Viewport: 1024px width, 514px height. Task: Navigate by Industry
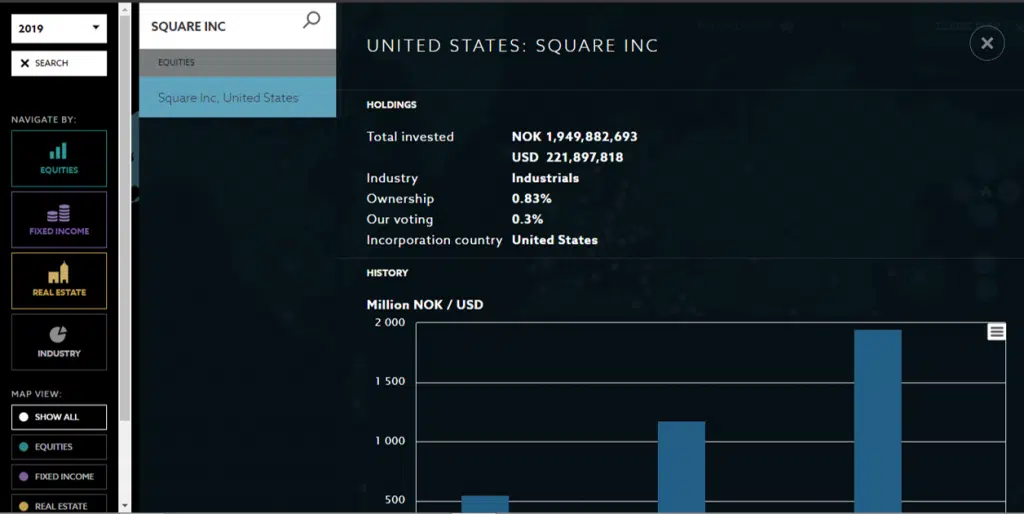[x=59, y=342]
